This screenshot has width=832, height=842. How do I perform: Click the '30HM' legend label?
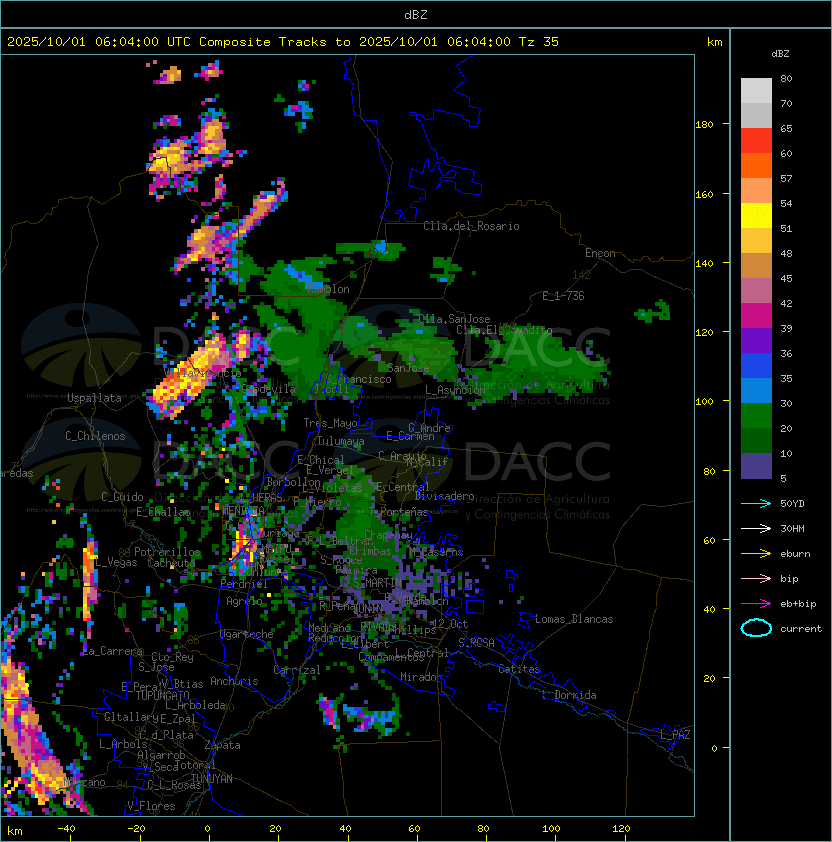pos(792,528)
